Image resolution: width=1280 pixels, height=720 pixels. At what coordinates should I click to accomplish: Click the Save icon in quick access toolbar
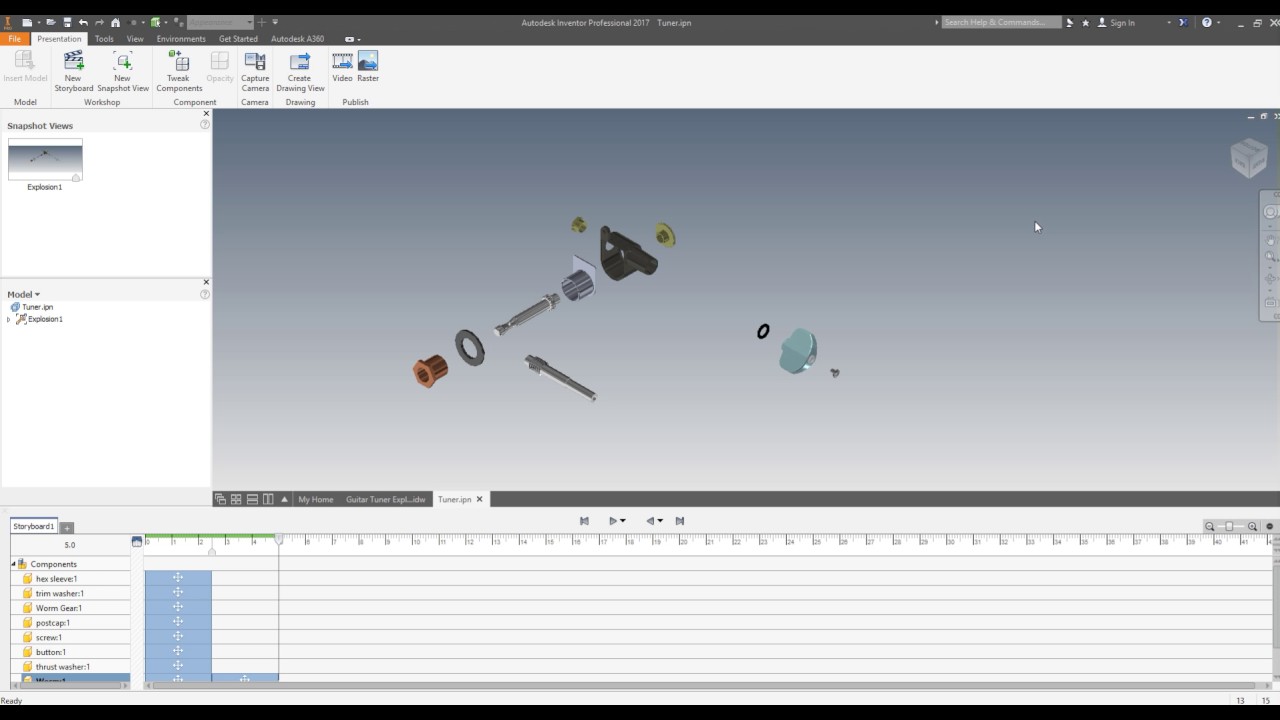tap(67, 22)
